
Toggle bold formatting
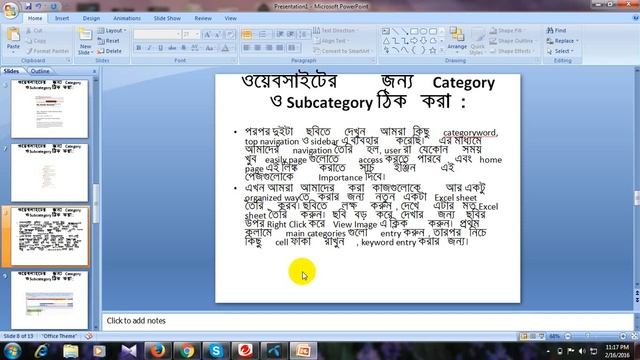click(x=139, y=48)
